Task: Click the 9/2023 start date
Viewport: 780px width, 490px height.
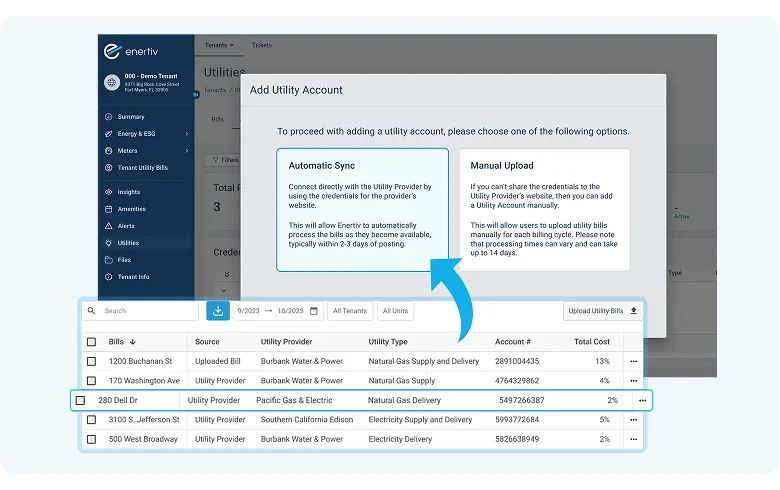Action: tap(248, 310)
